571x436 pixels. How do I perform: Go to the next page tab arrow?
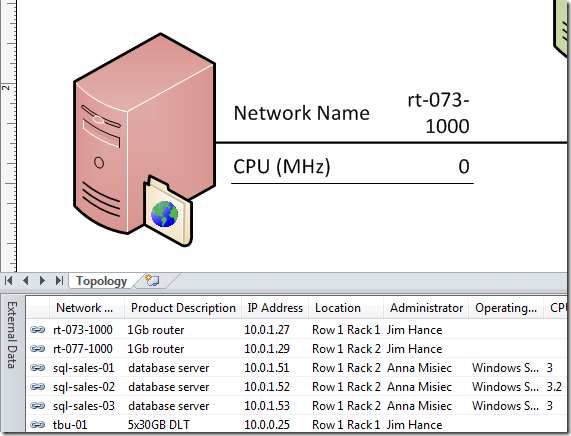click(42, 281)
